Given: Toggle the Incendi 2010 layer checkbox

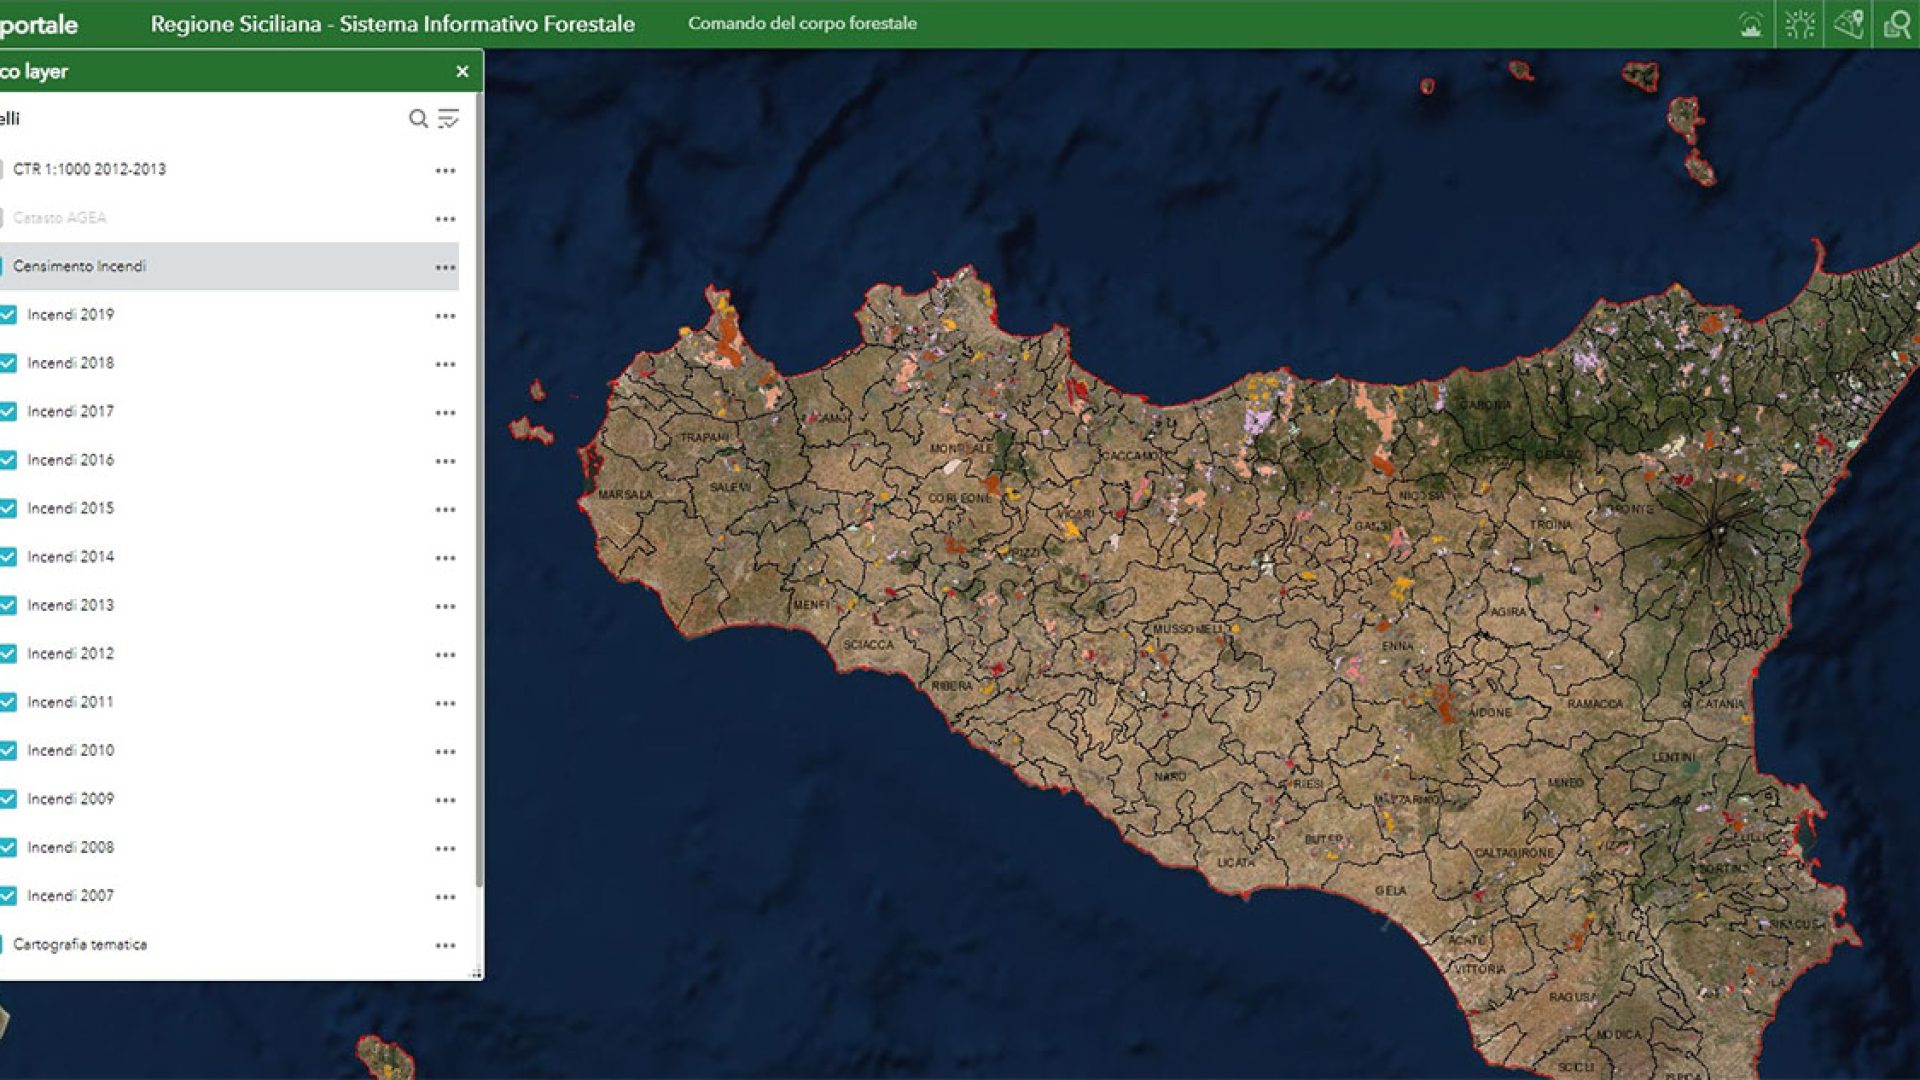Looking at the screenshot, I should coord(8,751).
